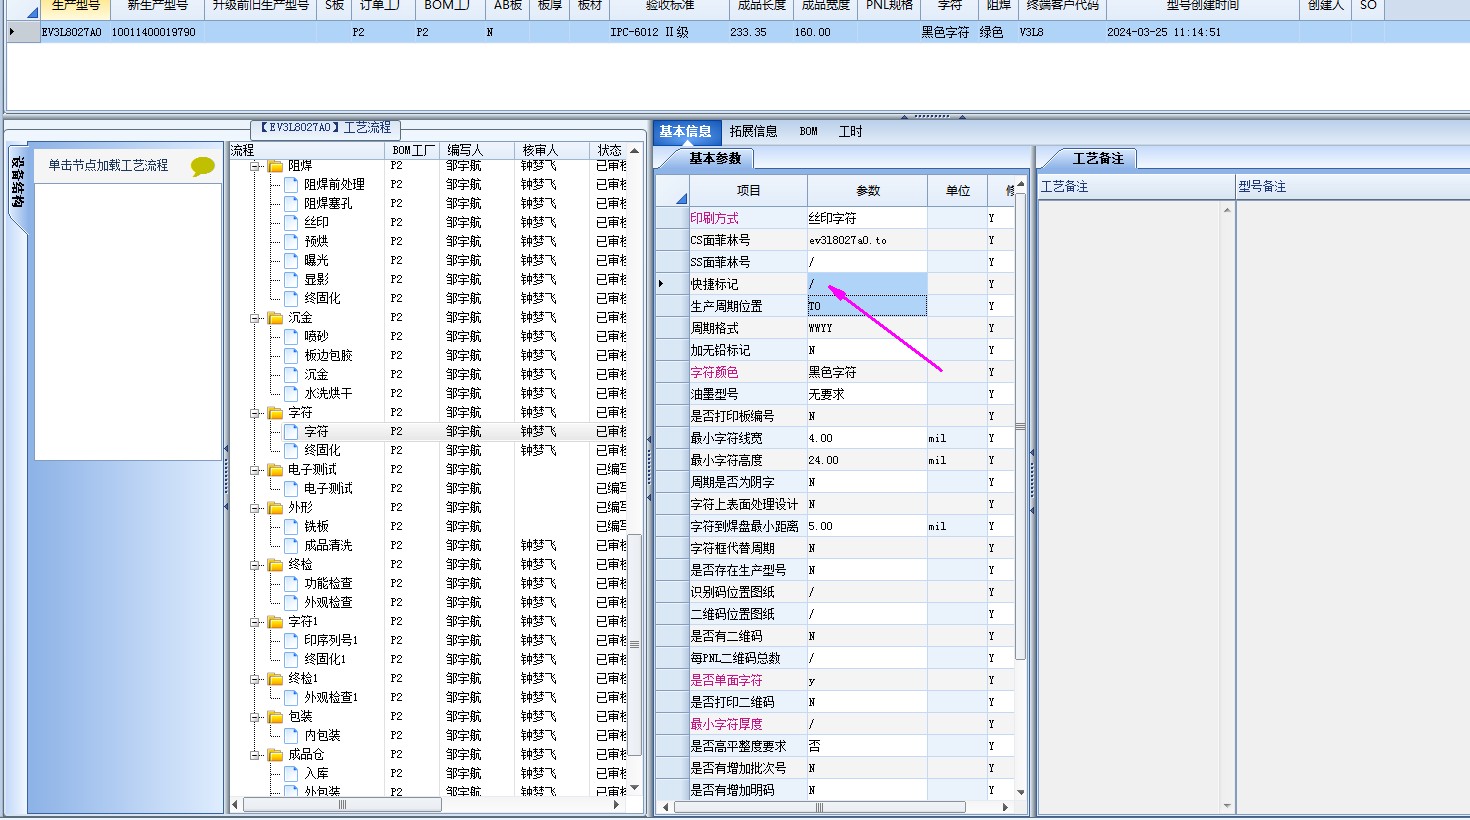This screenshot has width=1470, height=820.
Task: Select the 工艺备注 panel tab
Action: 1098,158
